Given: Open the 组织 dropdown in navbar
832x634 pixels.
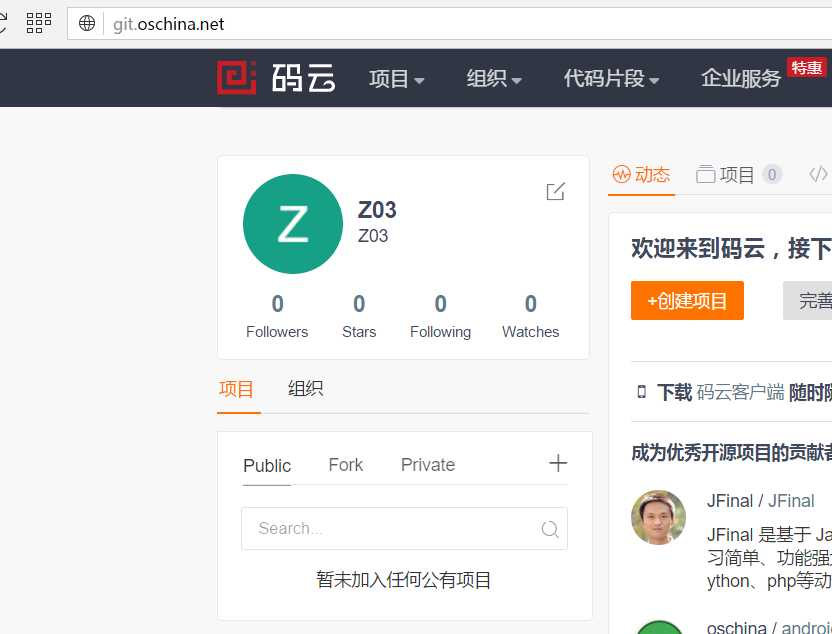Looking at the screenshot, I should pyautogui.click(x=494, y=79).
